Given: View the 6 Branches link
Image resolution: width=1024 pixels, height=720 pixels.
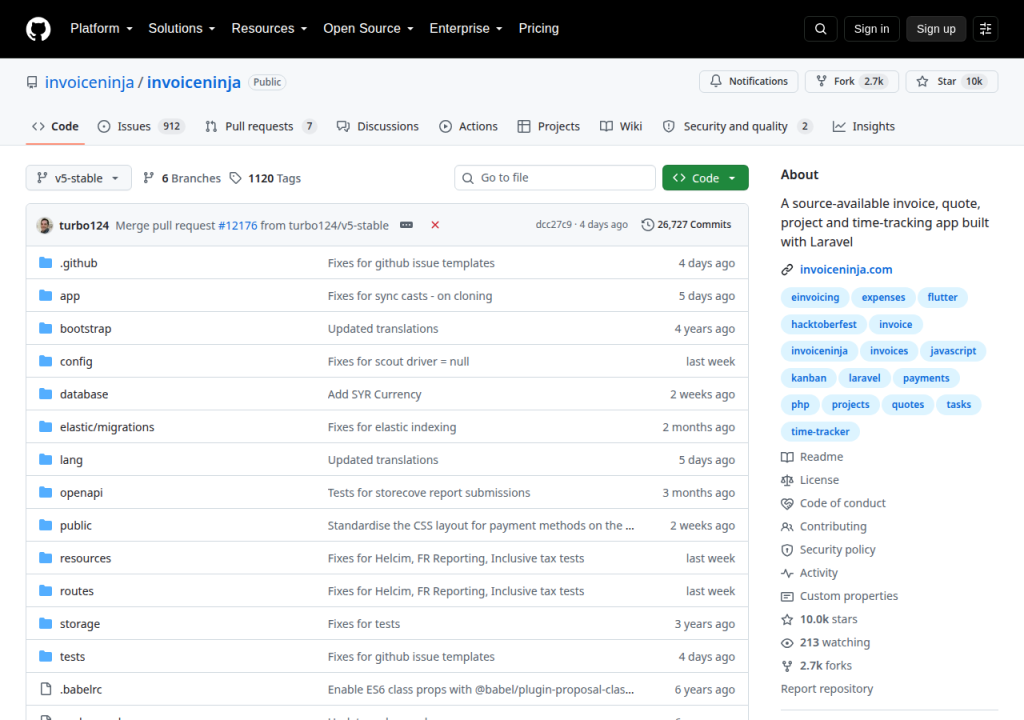Looking at the screenshot, I should [182, 178].
